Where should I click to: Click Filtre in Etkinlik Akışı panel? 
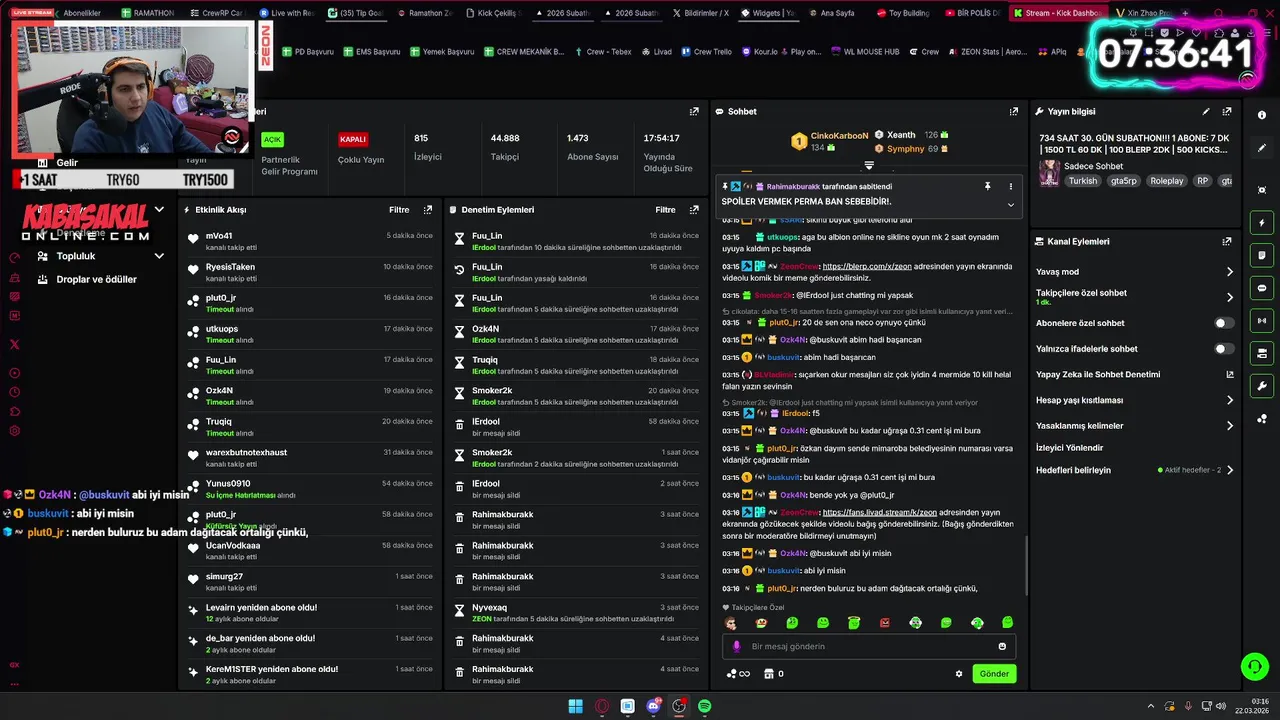pyautogui.click(x=399, y=210)
